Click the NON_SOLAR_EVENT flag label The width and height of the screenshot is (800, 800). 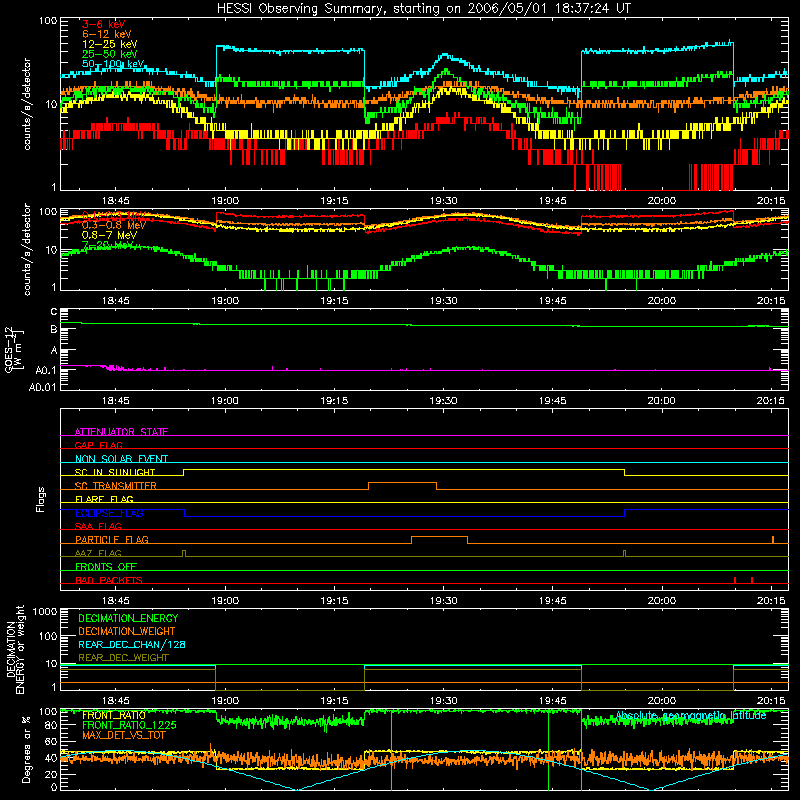pyautogui.click(x=121, y=459)
